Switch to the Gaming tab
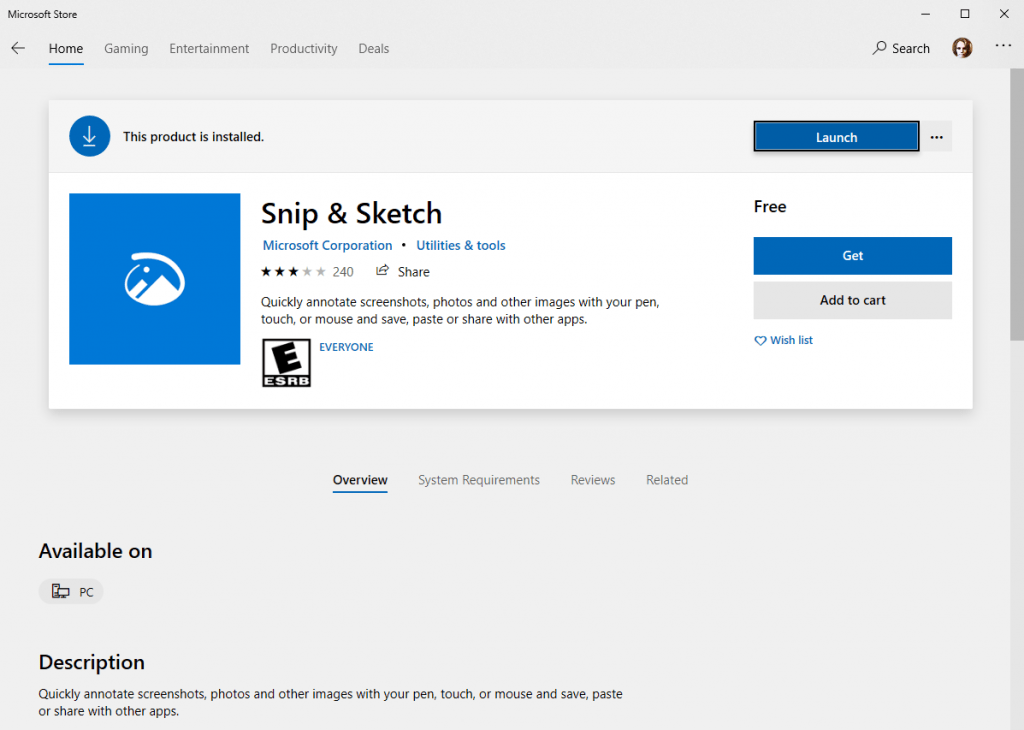This screenshot has height=730, width=1024. tap(126, 48)
